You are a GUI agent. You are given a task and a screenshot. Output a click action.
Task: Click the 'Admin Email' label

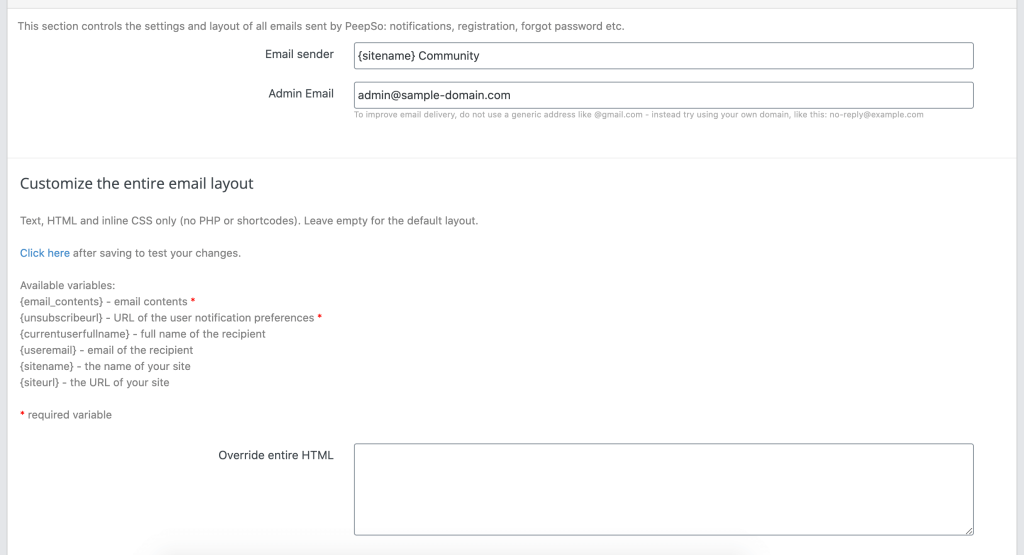tap(300, 93)
